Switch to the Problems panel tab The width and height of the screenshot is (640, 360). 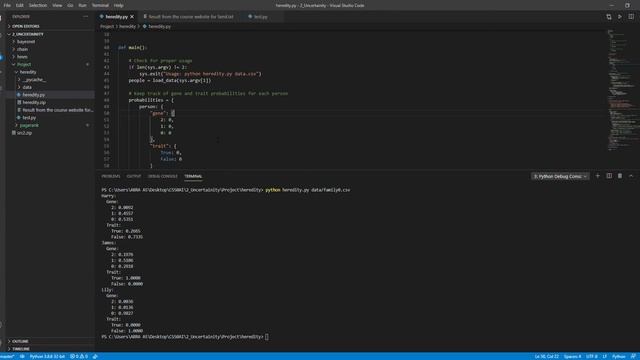coord(111,176)
